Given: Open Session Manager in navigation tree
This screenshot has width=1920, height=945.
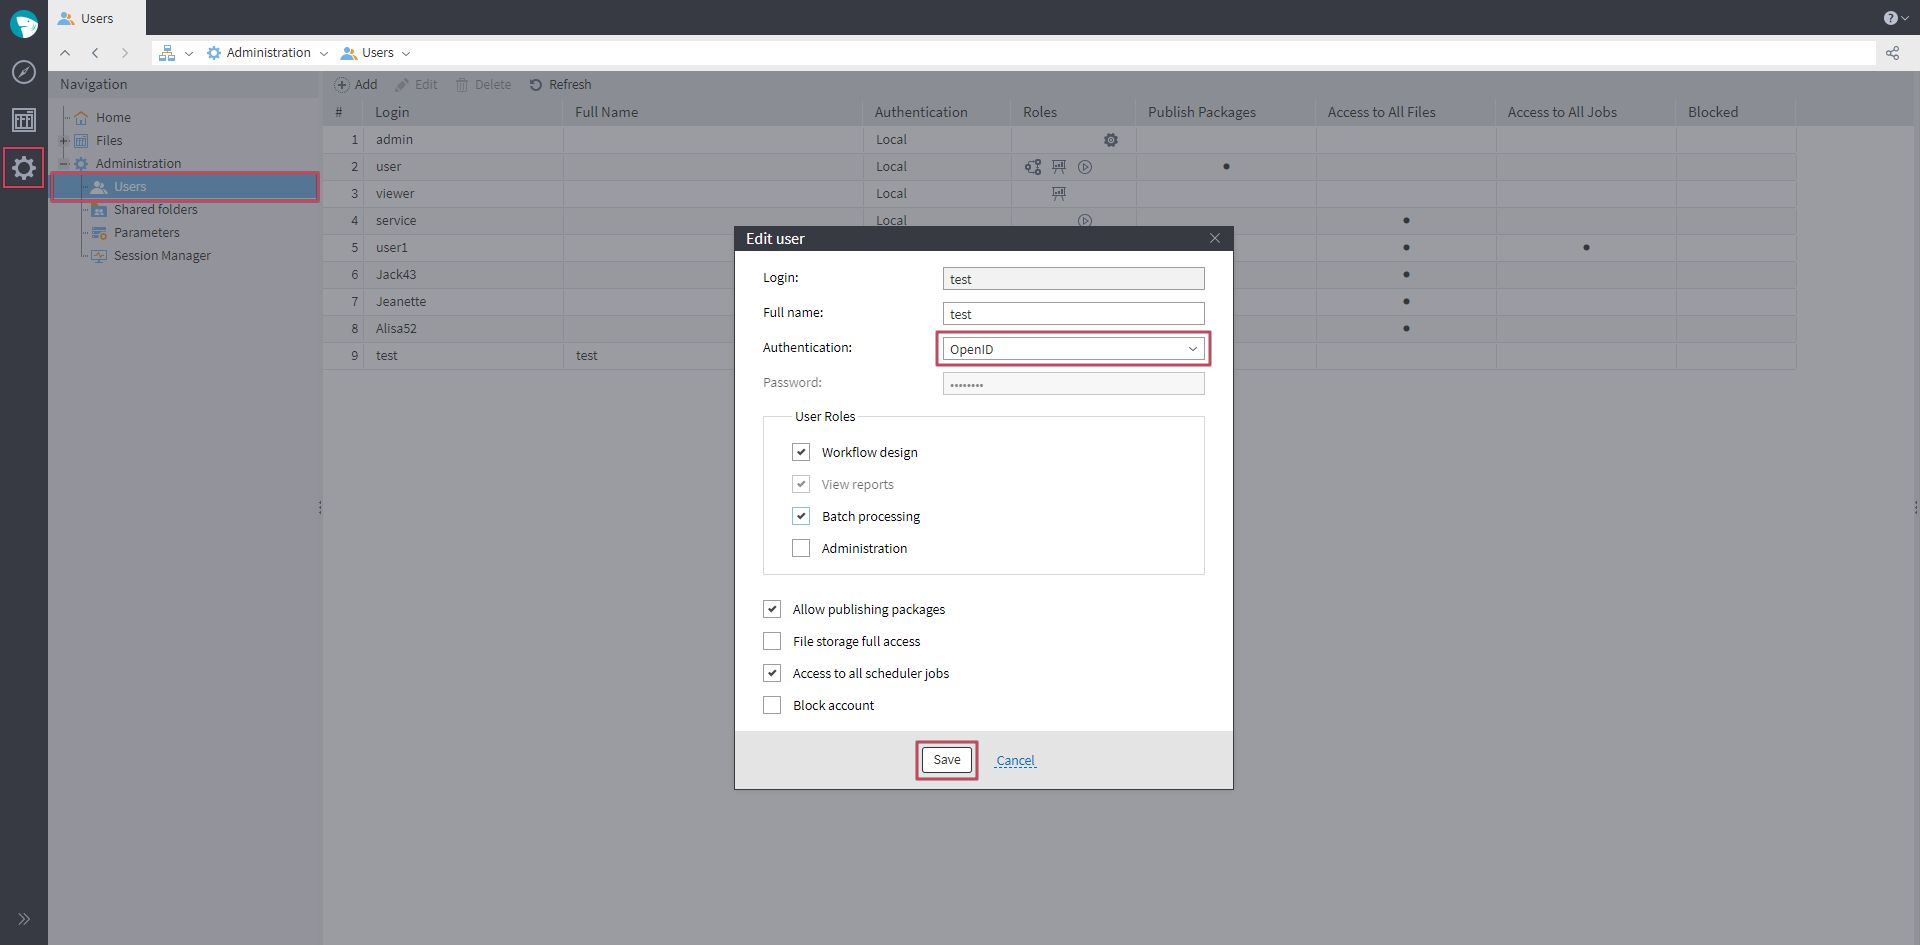Looking at the screenshot, I should click(162, 256).
